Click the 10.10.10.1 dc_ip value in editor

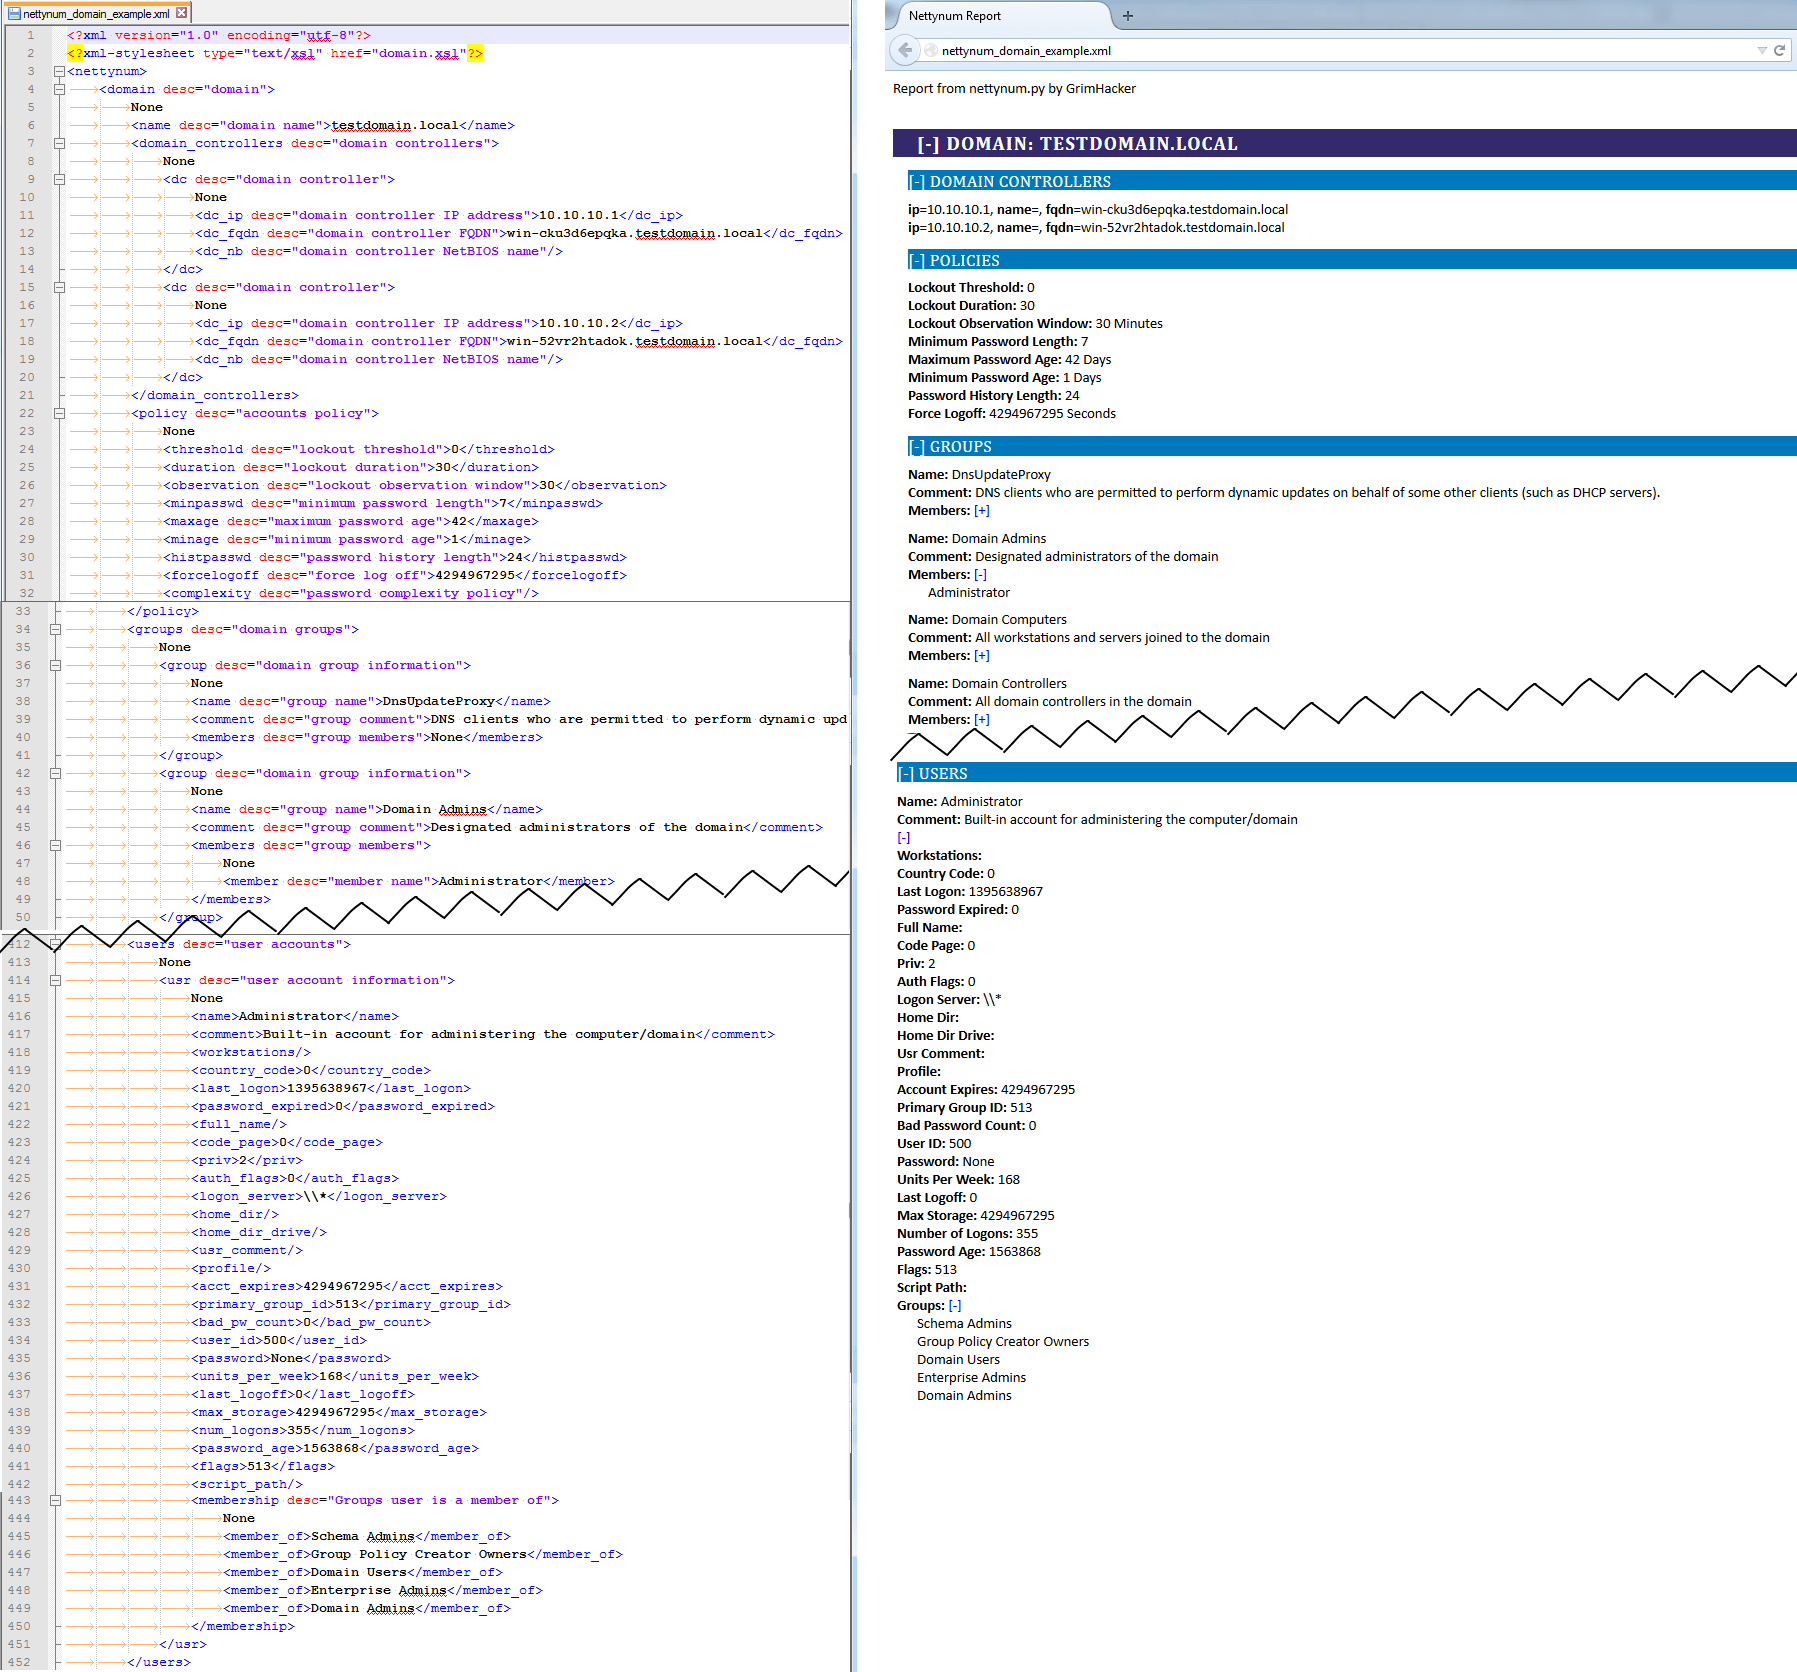point(579,216)
